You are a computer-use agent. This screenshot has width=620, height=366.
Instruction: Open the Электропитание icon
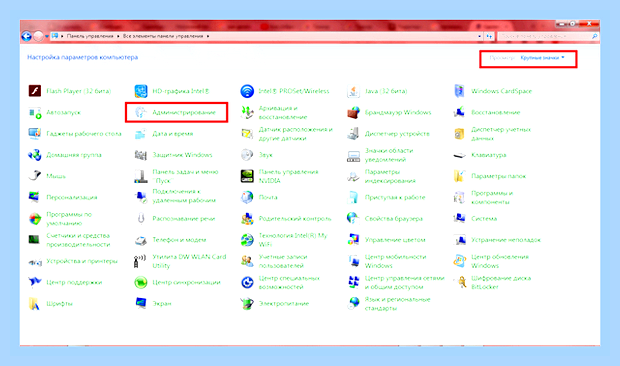pos(247,304)
